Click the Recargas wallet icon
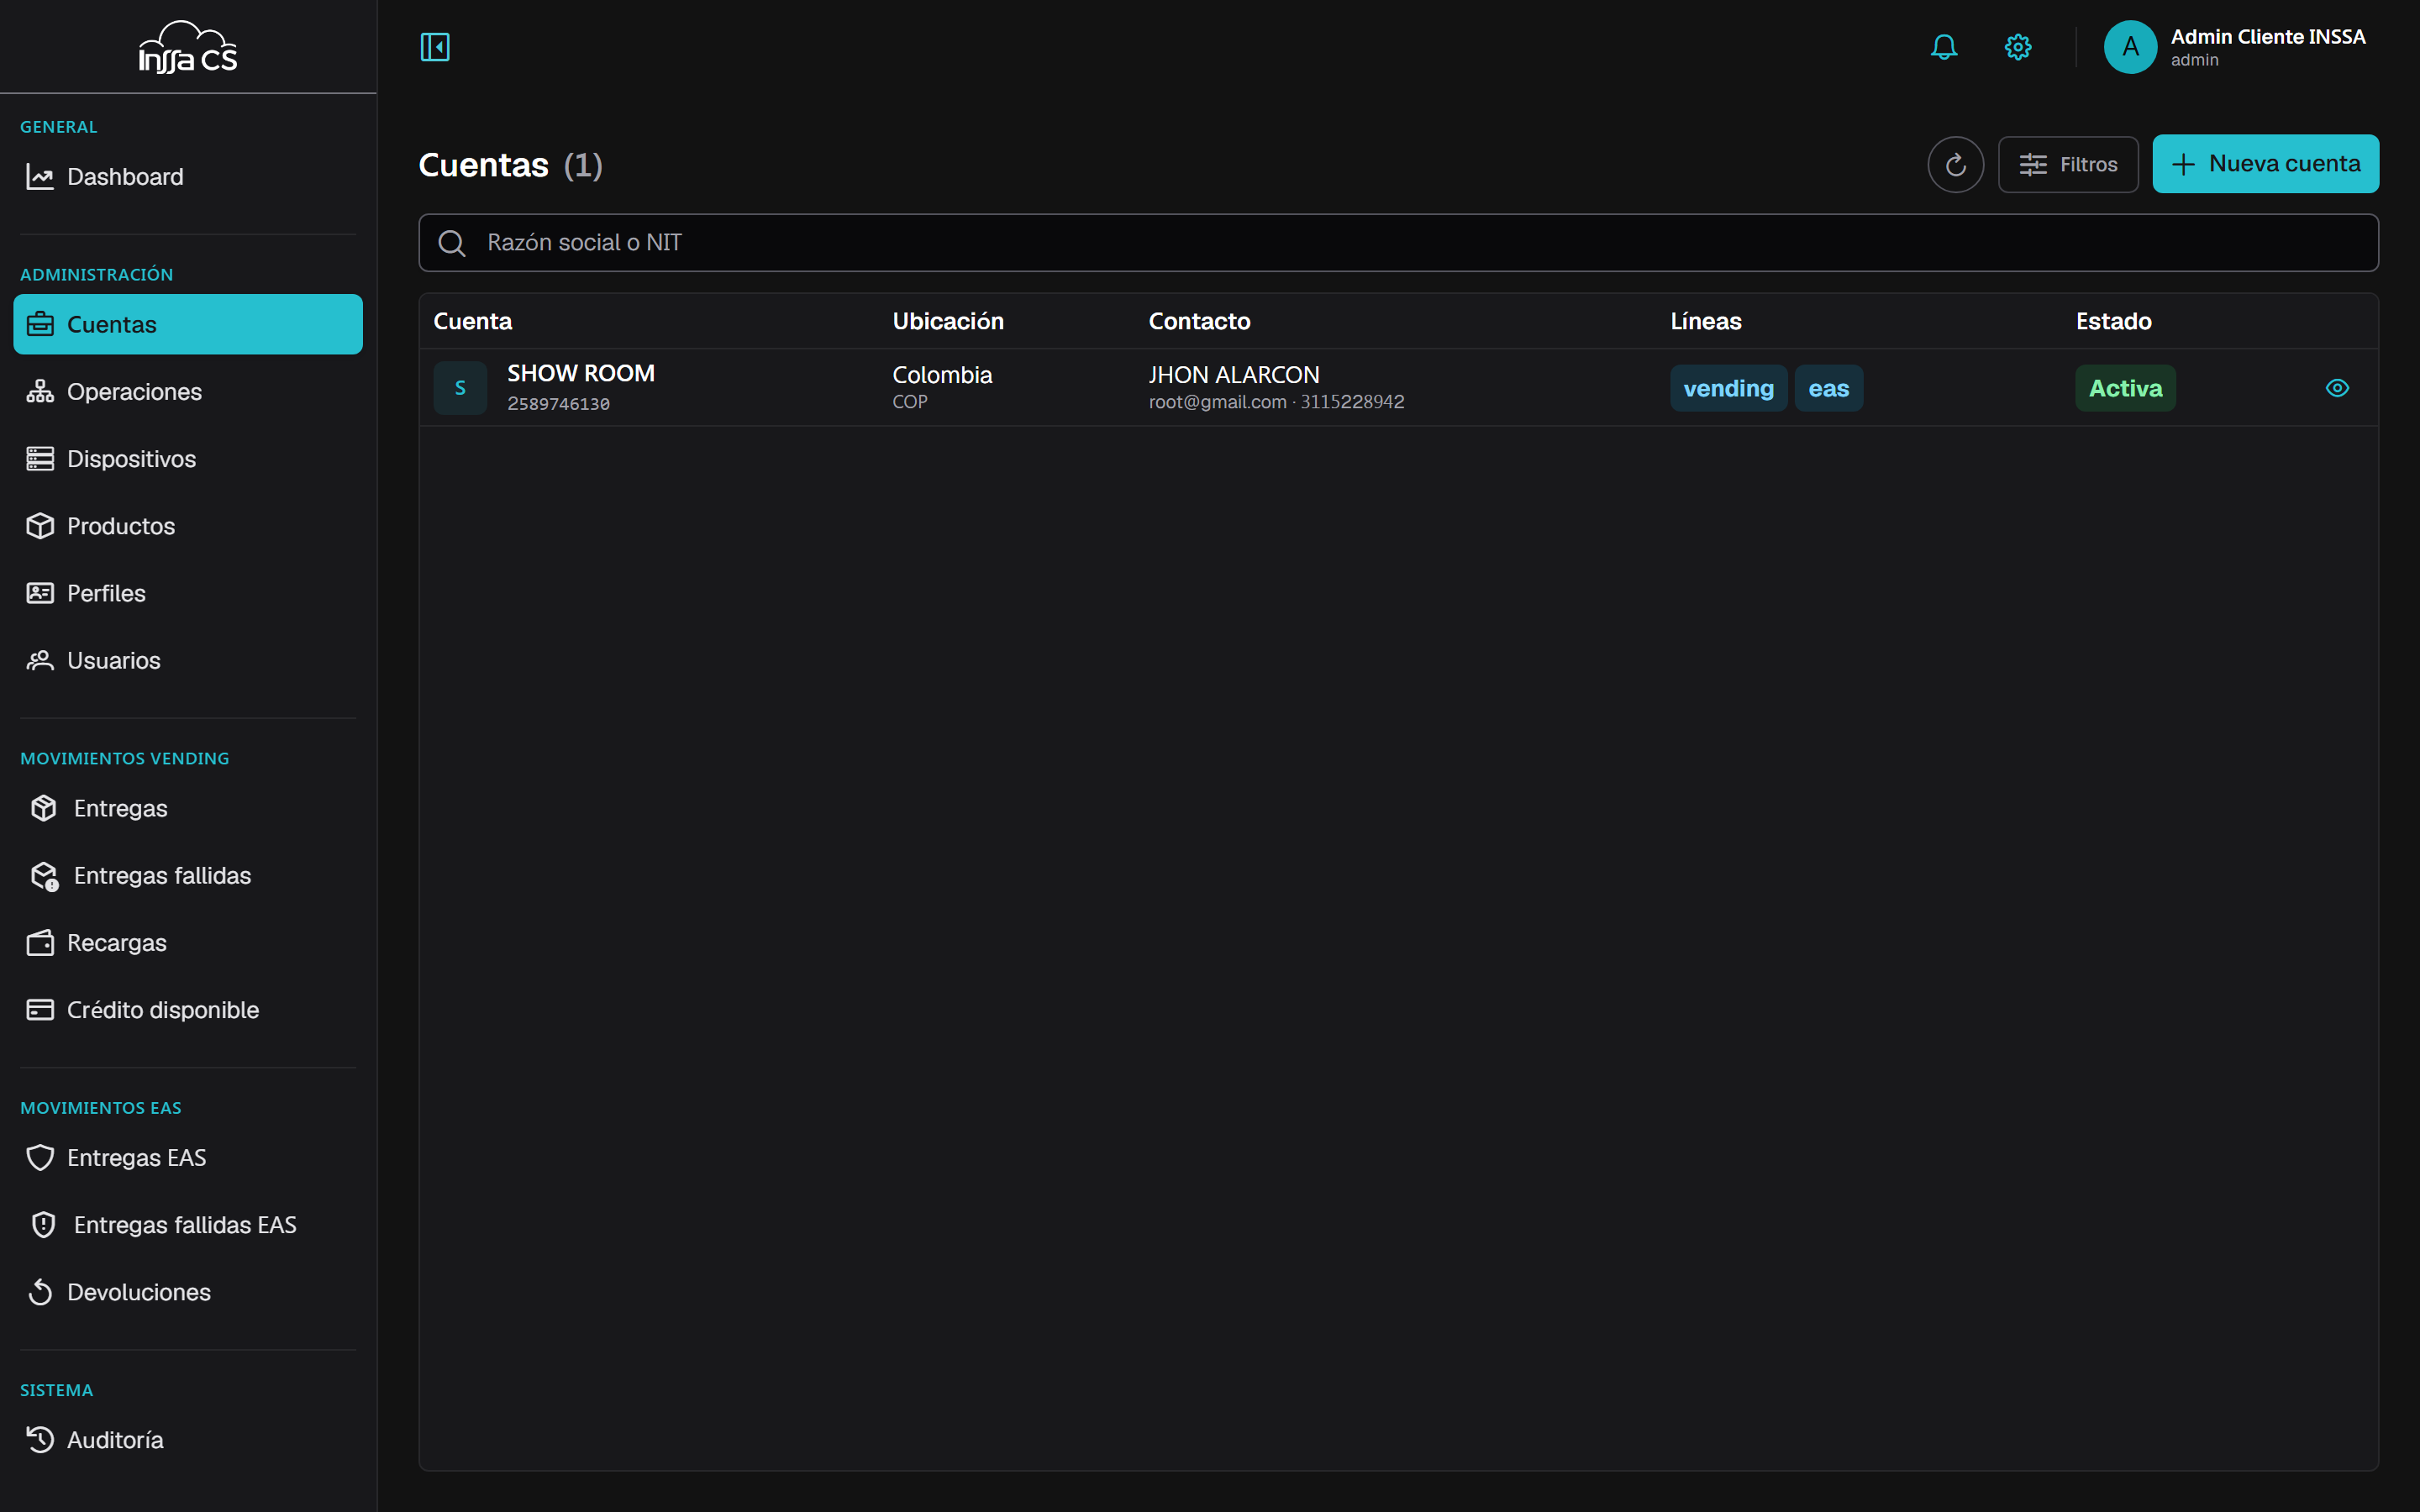 pyautogui.click(x=40, y=943)
